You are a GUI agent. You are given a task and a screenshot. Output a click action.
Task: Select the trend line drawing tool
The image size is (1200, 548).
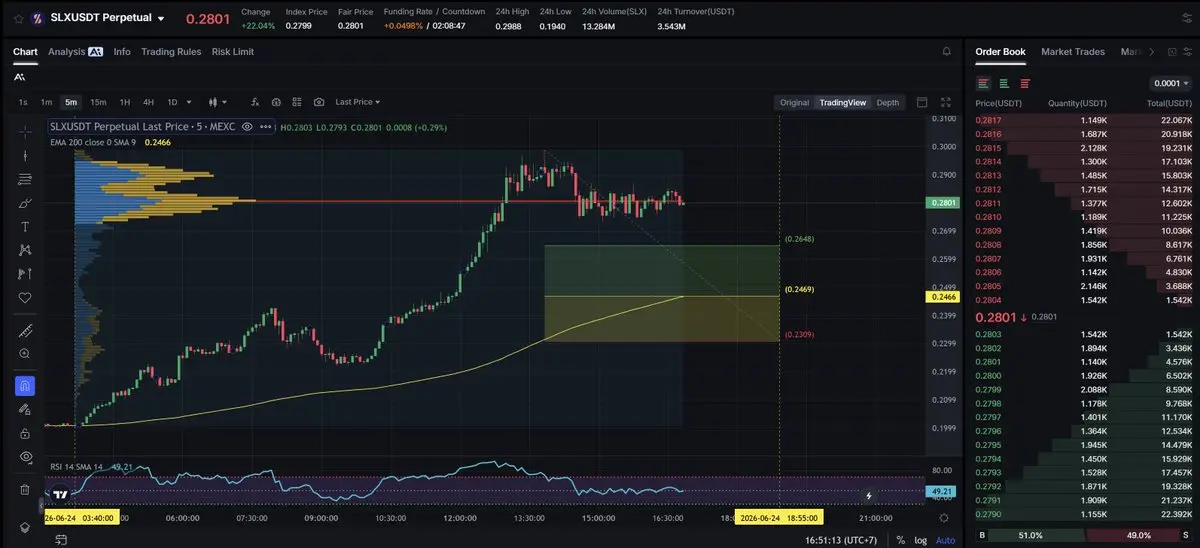(x=25, y=155)
